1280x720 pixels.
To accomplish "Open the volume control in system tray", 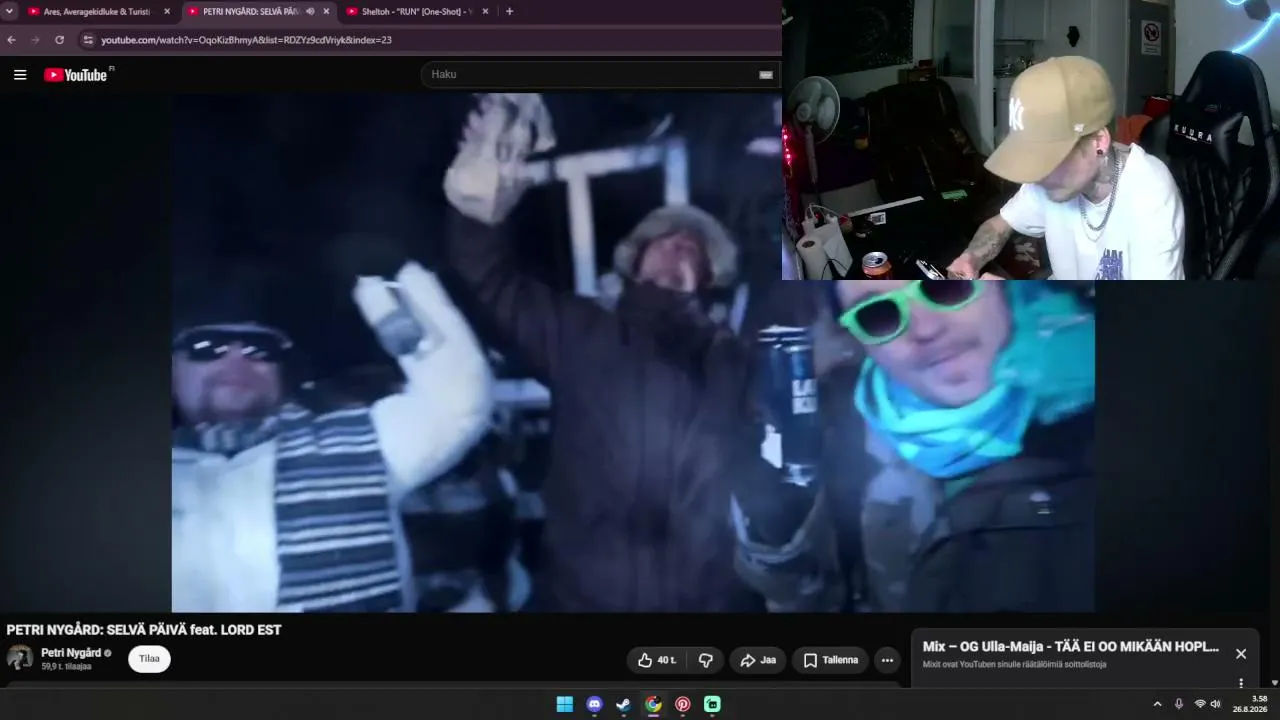I will tap(1216, 704).
